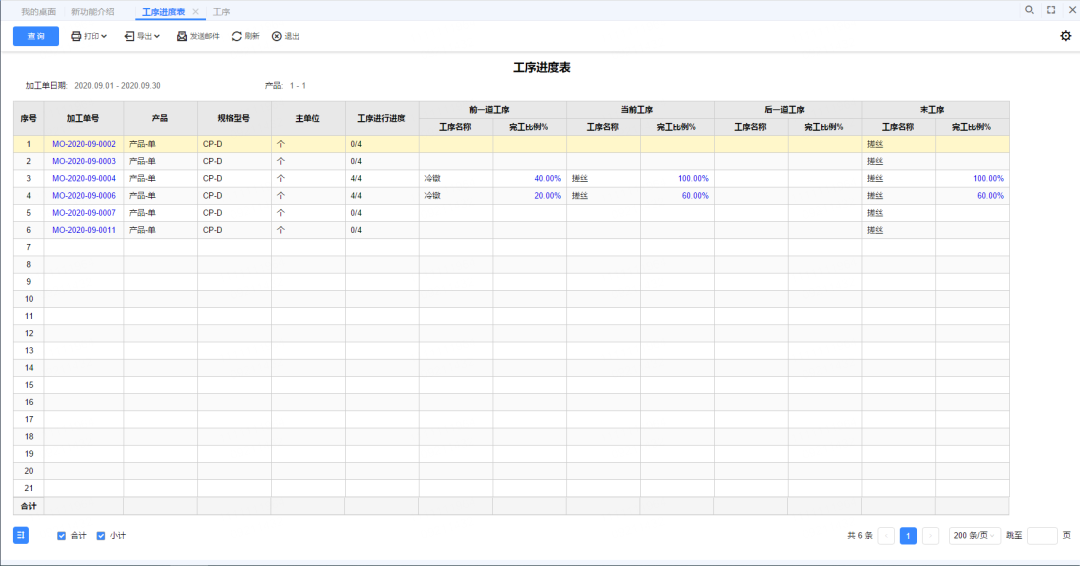Click 40.00% value in row 3

tap(548, 178)
